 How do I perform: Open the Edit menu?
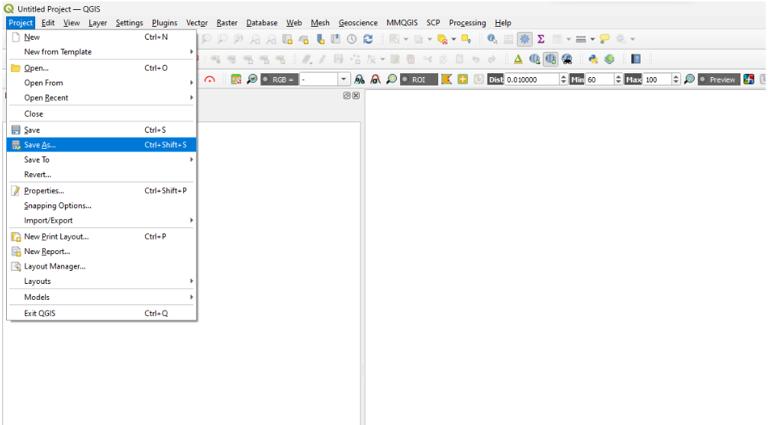48,23
